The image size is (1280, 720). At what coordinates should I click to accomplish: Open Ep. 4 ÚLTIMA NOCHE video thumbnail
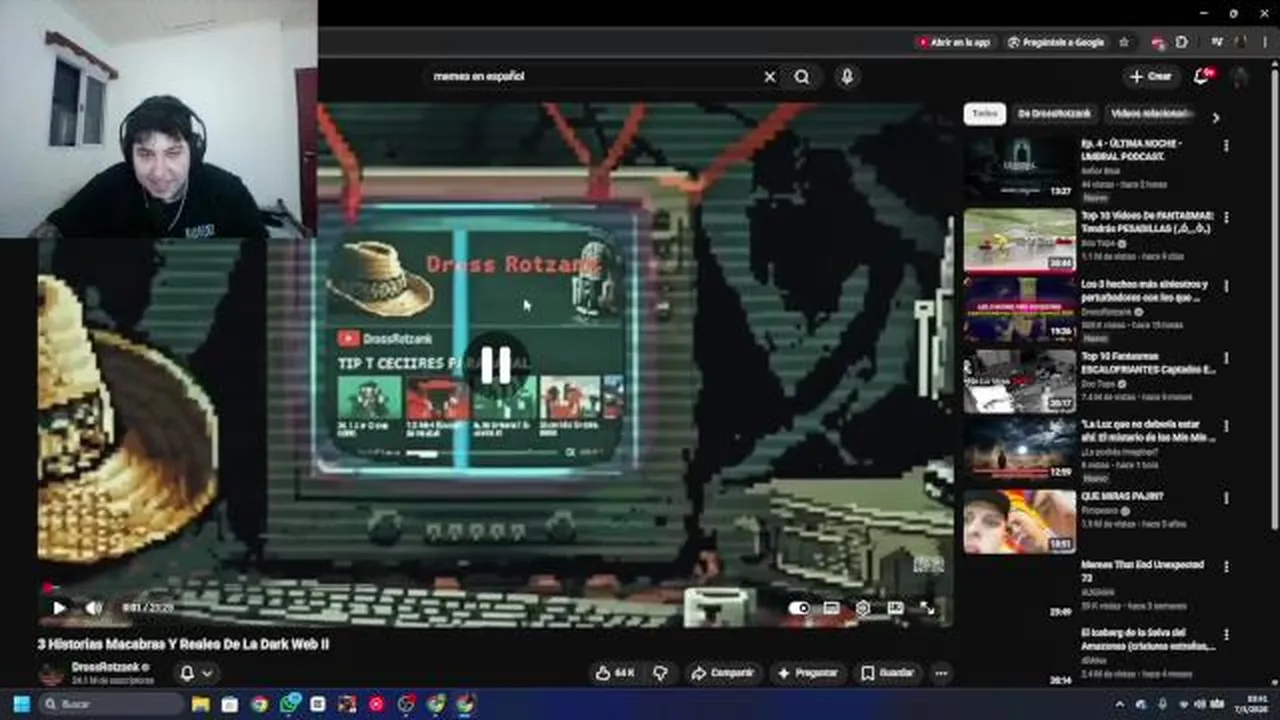point(1020,169)
